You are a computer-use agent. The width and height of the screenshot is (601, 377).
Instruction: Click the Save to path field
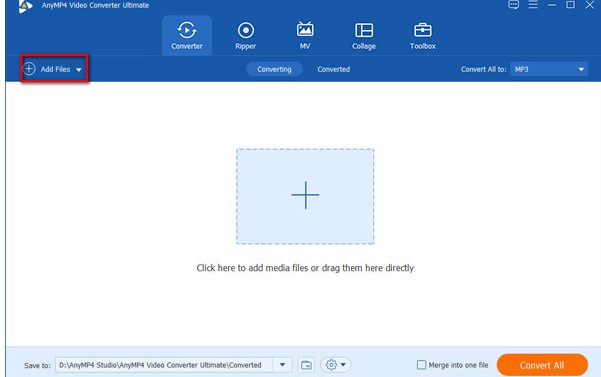164,365
